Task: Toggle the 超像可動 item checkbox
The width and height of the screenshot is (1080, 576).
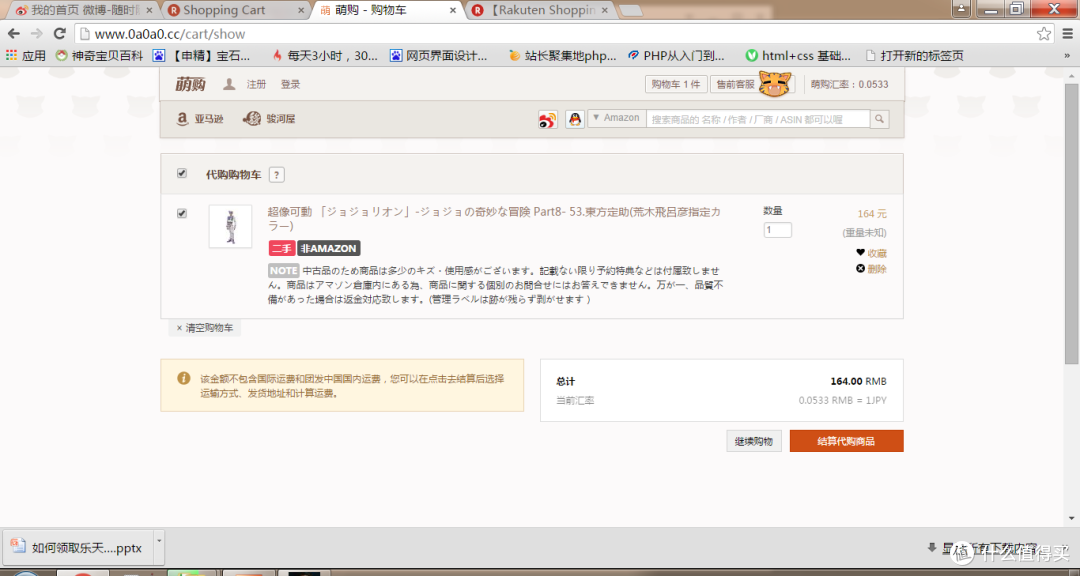Action: coord(182,214)
